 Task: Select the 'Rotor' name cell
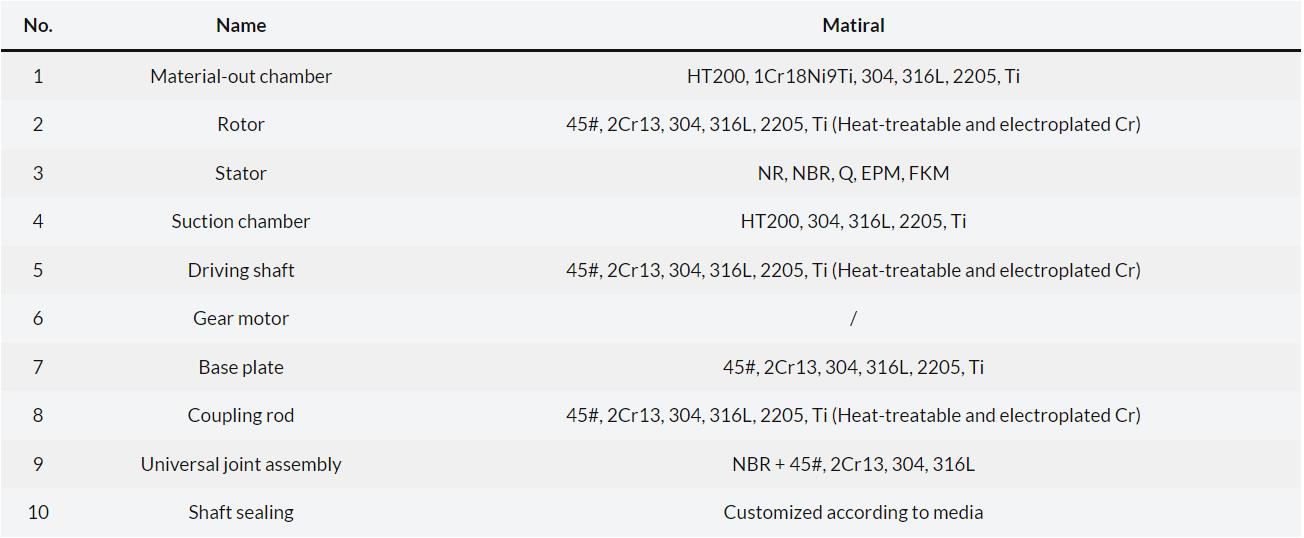coord(241,124)
